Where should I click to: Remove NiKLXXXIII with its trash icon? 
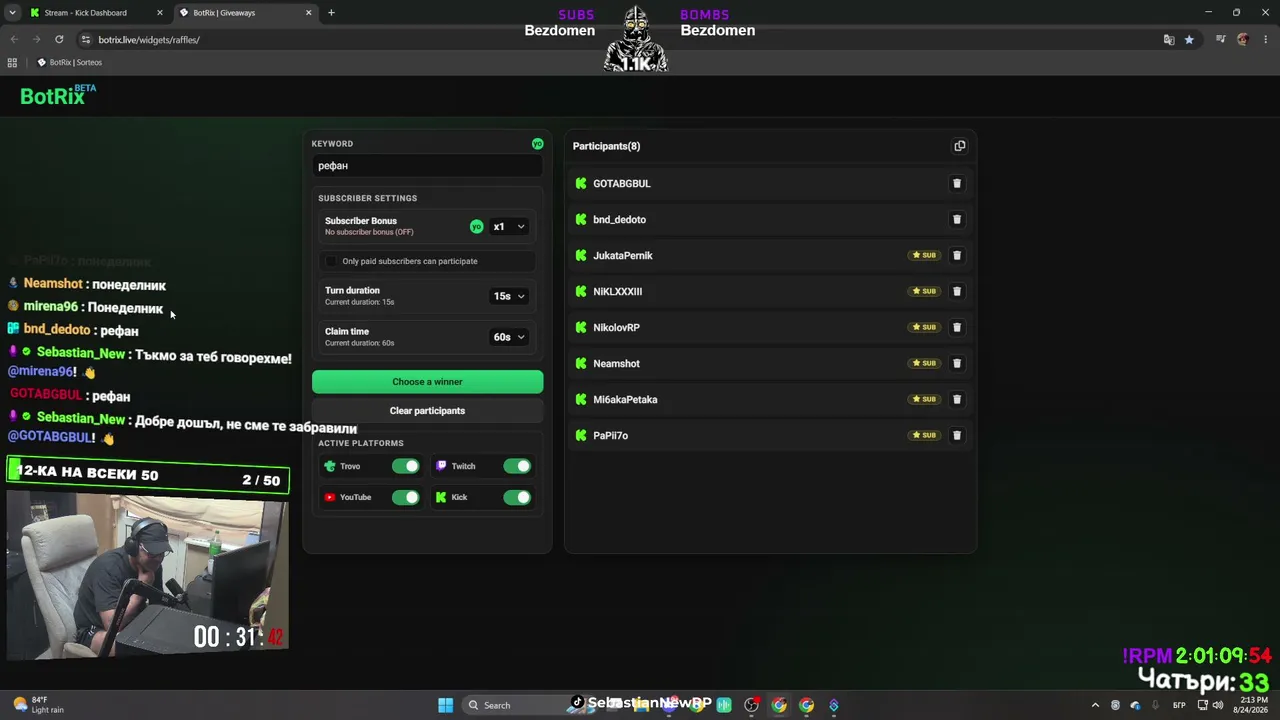[957, 292]
